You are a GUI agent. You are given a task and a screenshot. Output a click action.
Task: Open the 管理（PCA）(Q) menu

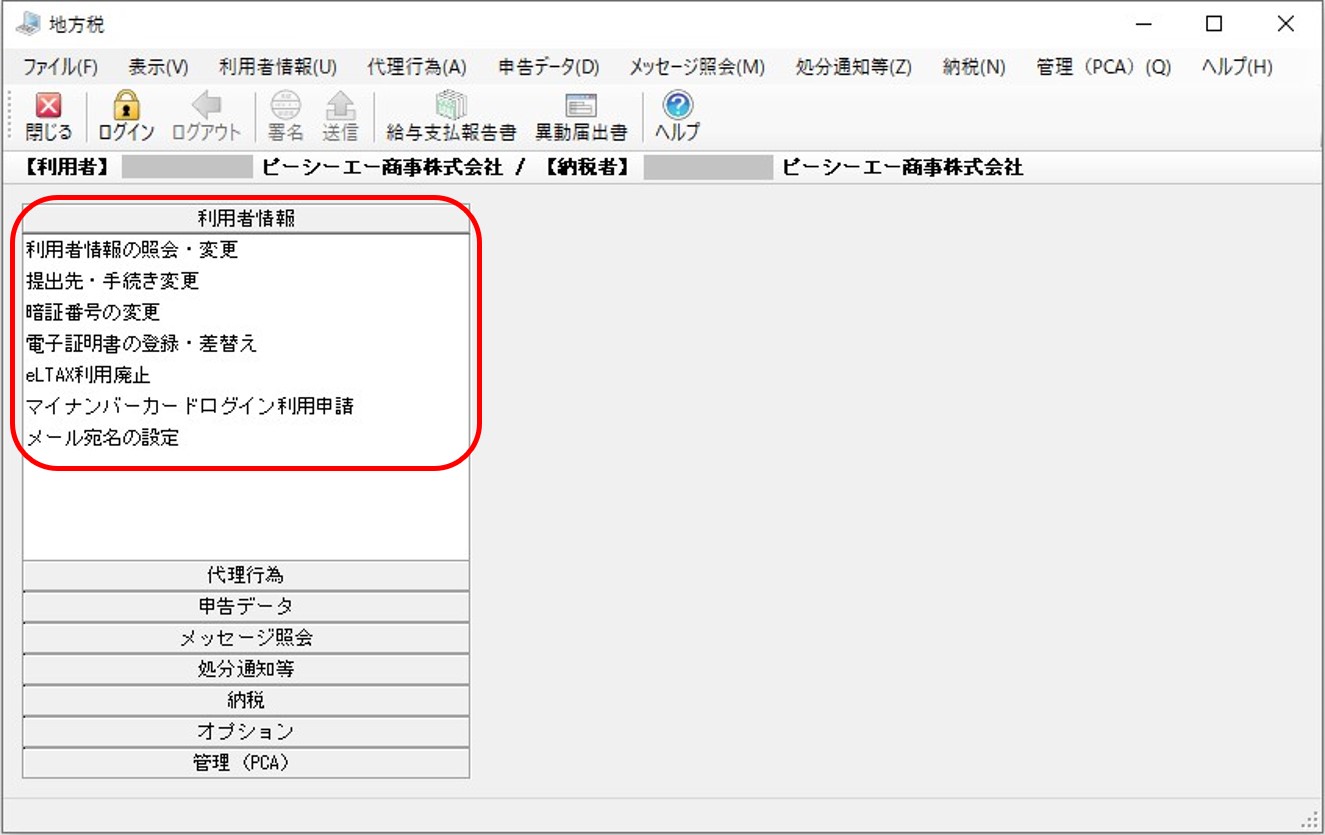click(x=1104, y=67)
